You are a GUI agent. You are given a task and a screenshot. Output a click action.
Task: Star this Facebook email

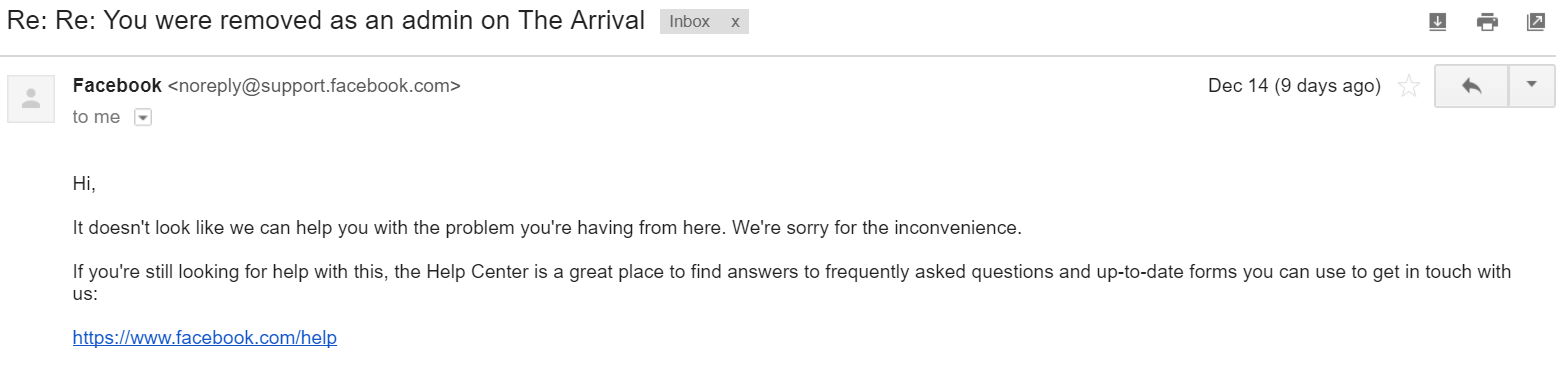[1409, 86]
